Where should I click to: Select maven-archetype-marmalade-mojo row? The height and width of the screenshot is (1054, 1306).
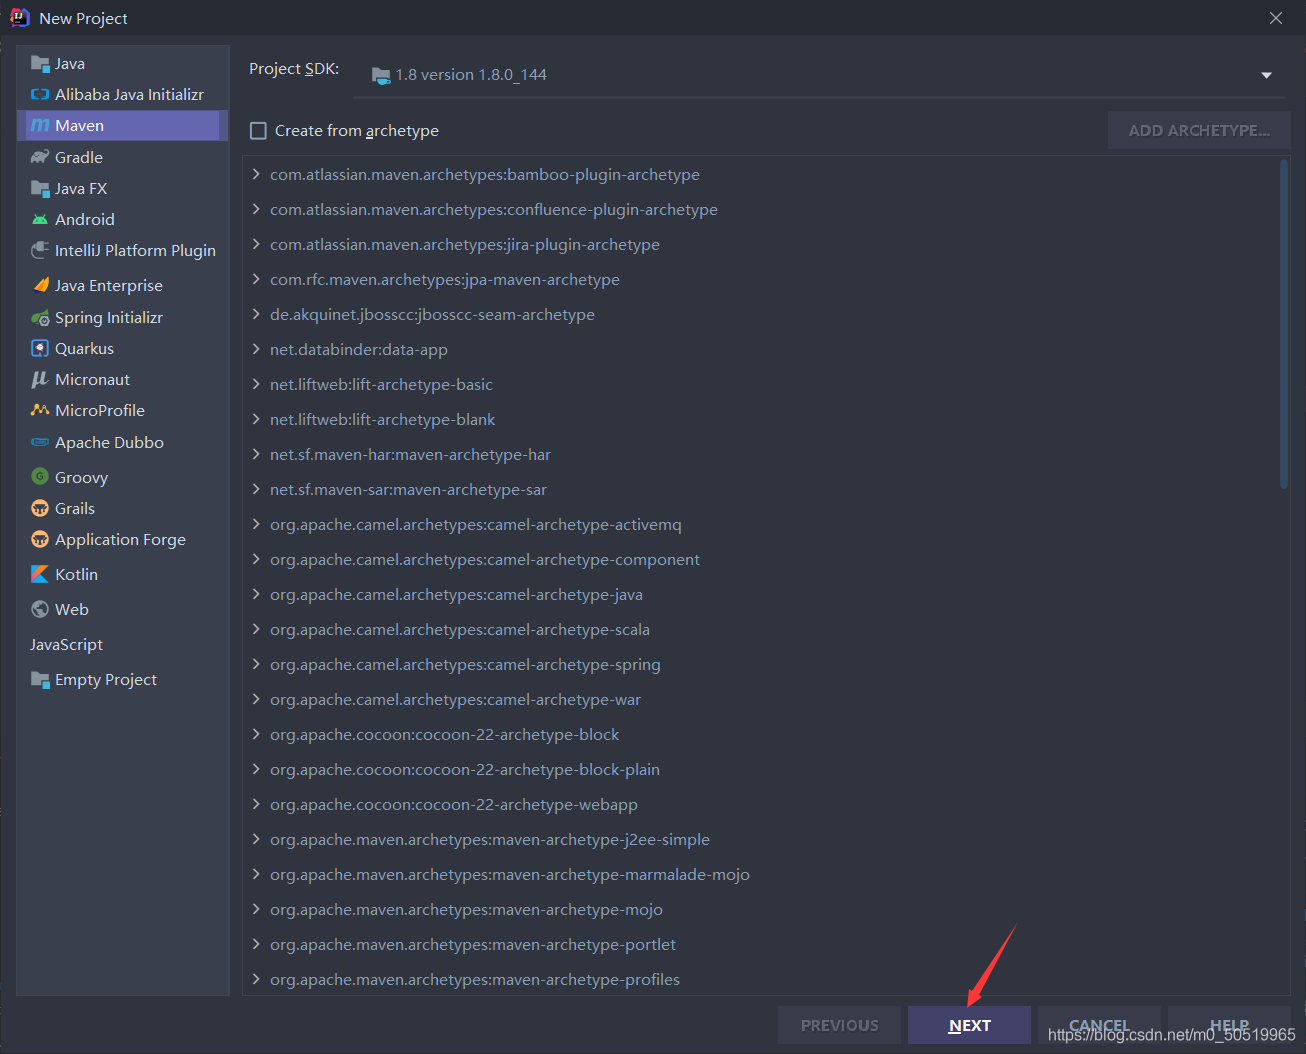pos(765,874)
